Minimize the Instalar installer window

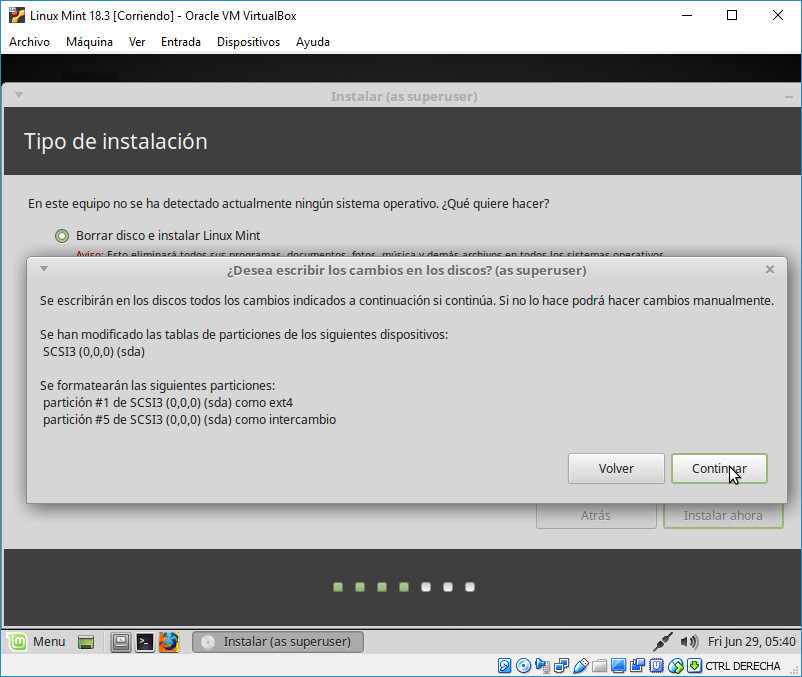coord(789,97)
